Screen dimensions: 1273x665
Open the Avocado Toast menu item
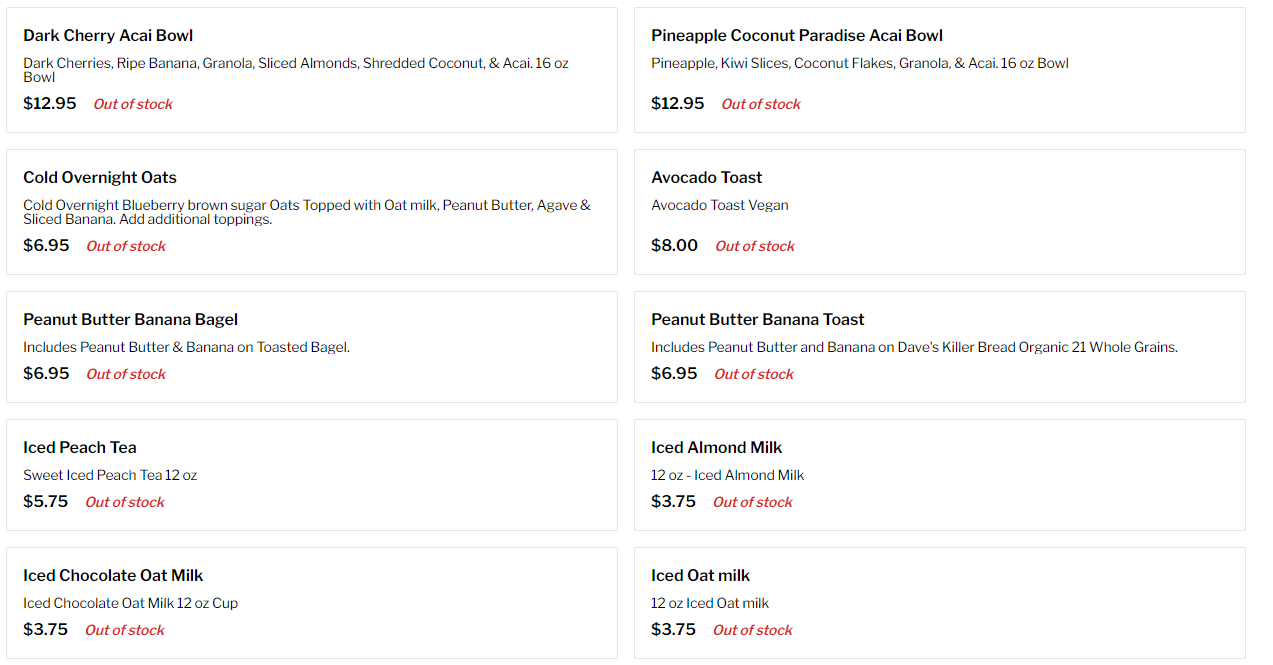[706, 178]
